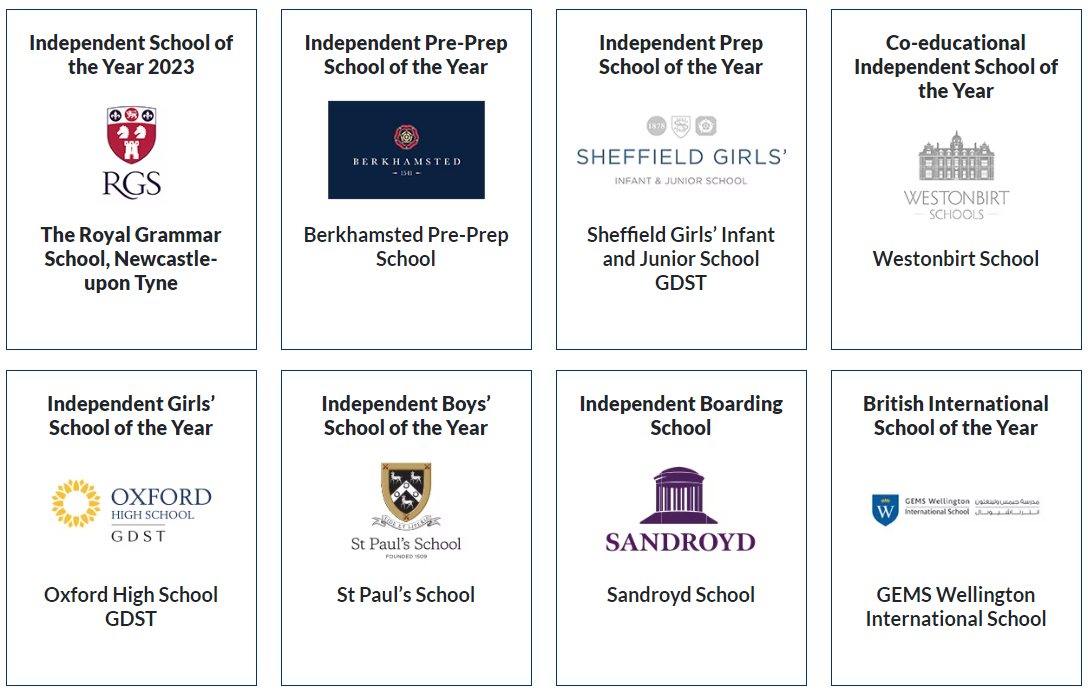Click the Westonbirt School name

pyautogui.click(x=955, y=259)
